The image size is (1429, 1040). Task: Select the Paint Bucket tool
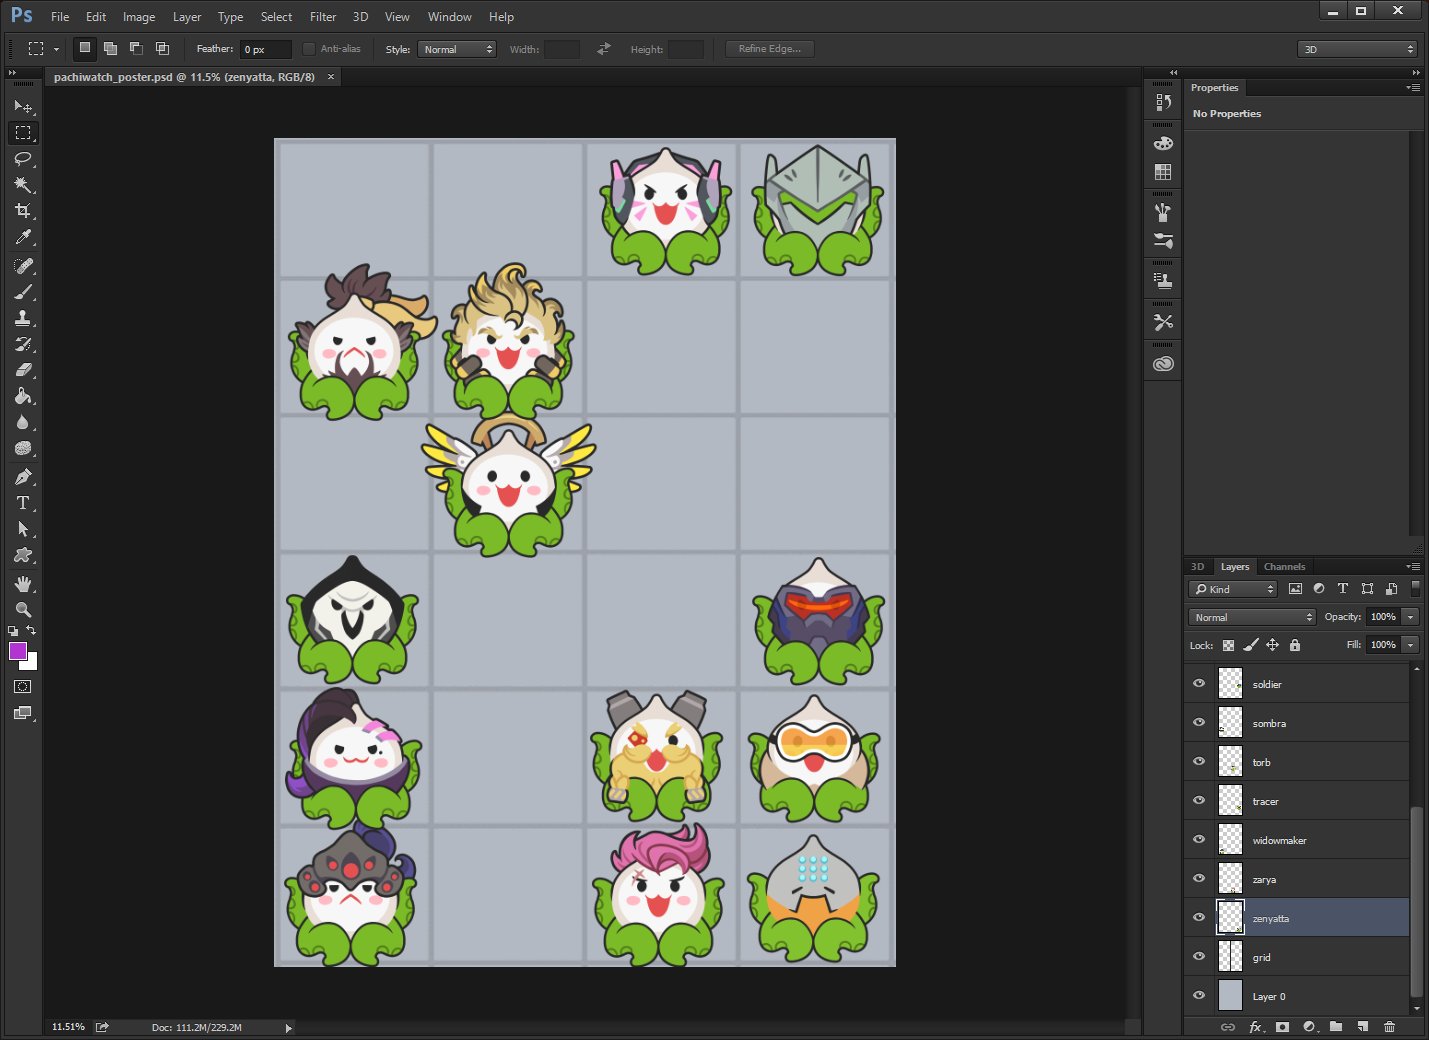pyautogui.click(x=23, y=396)
